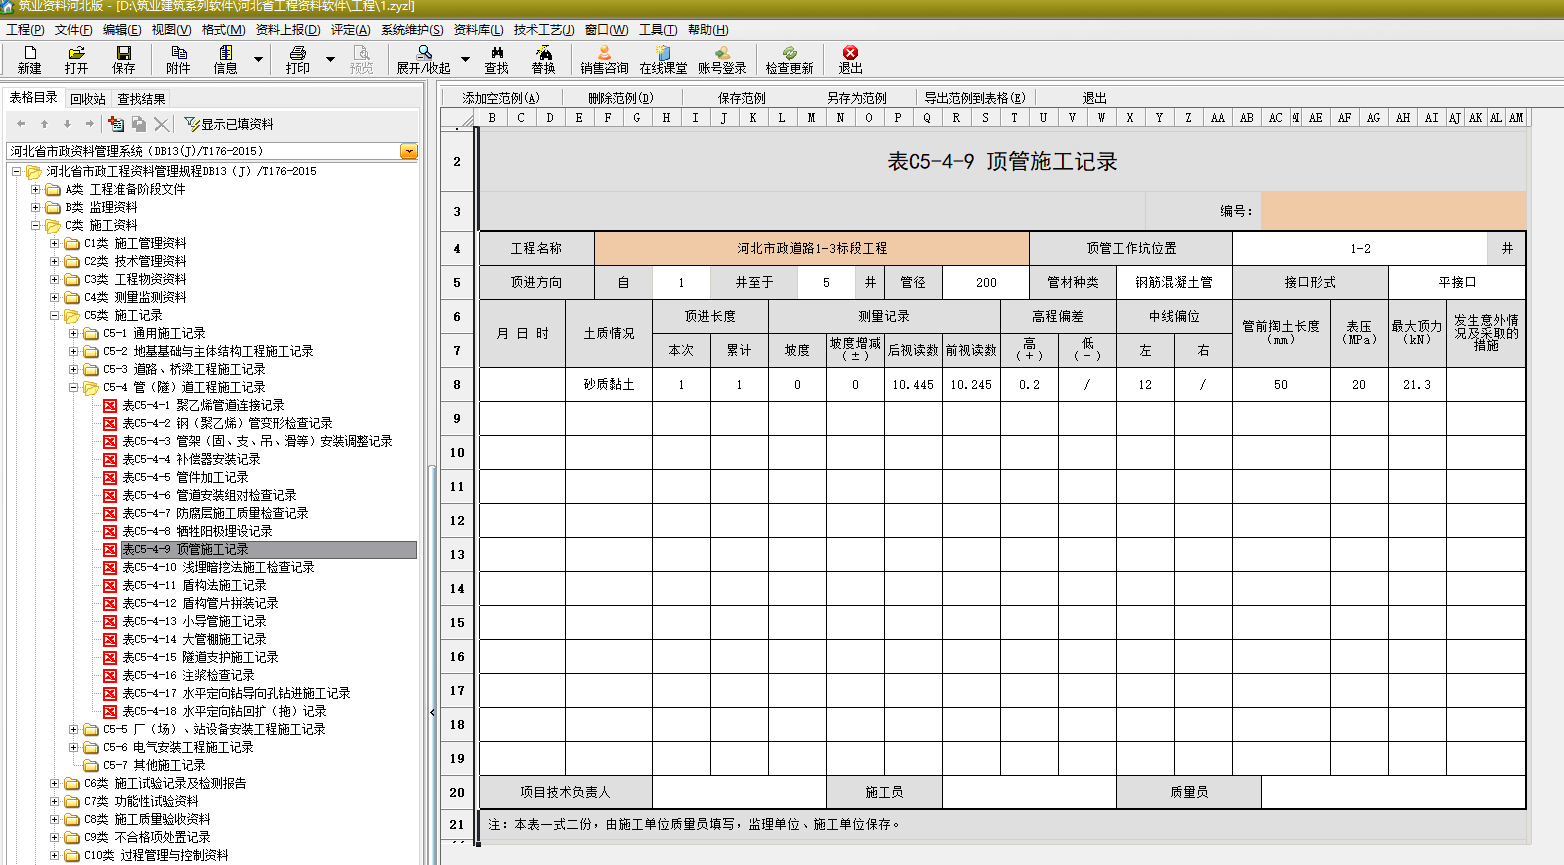Click the move-left arrow in tree toolbar
This screenshot has height=865, width=1564.
21,124
